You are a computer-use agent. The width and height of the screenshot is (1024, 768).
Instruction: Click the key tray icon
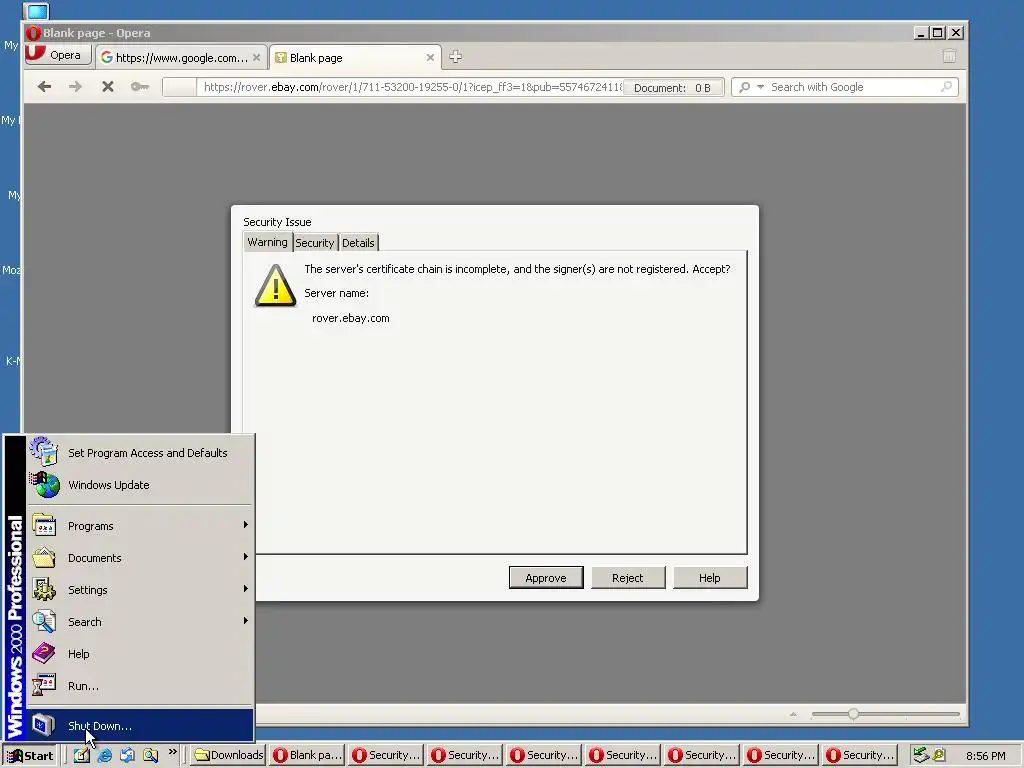[x=938, y=756]
